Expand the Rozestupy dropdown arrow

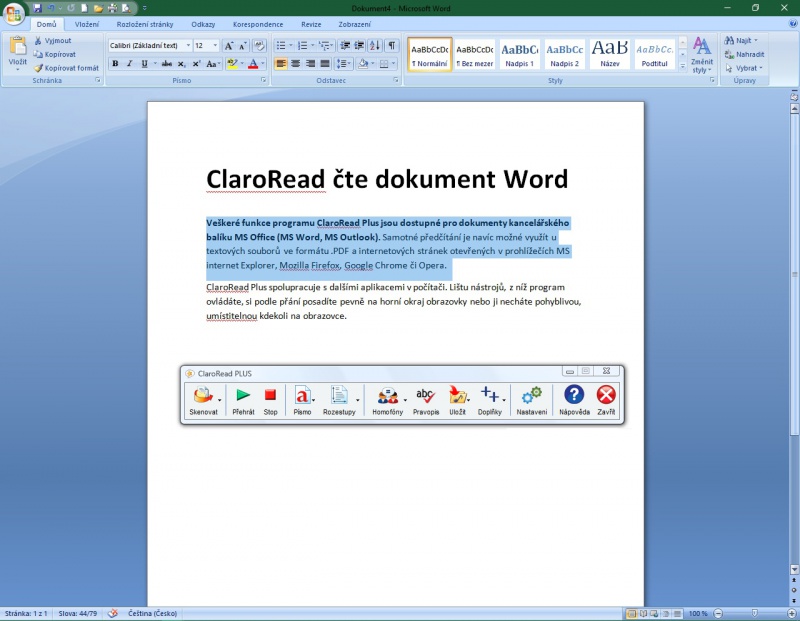click(358, 401)
